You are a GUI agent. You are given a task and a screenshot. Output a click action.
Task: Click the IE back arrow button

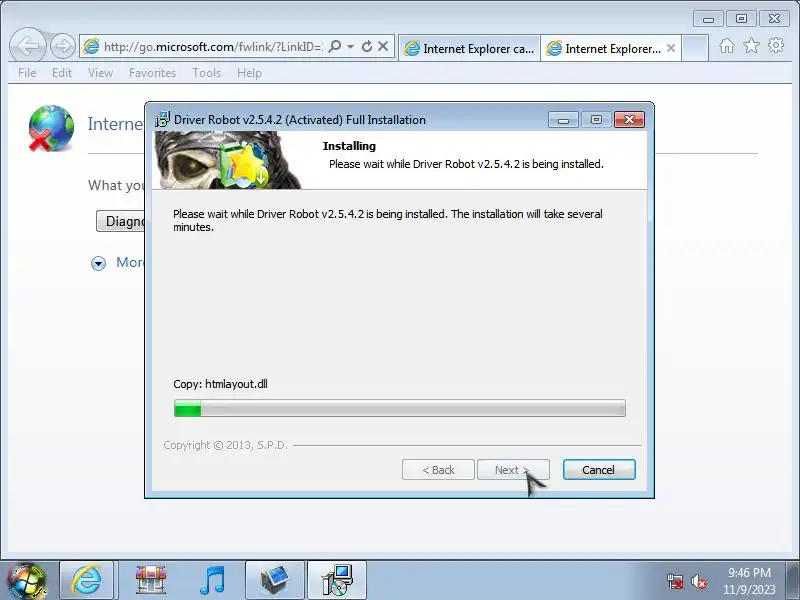[28, 46]
